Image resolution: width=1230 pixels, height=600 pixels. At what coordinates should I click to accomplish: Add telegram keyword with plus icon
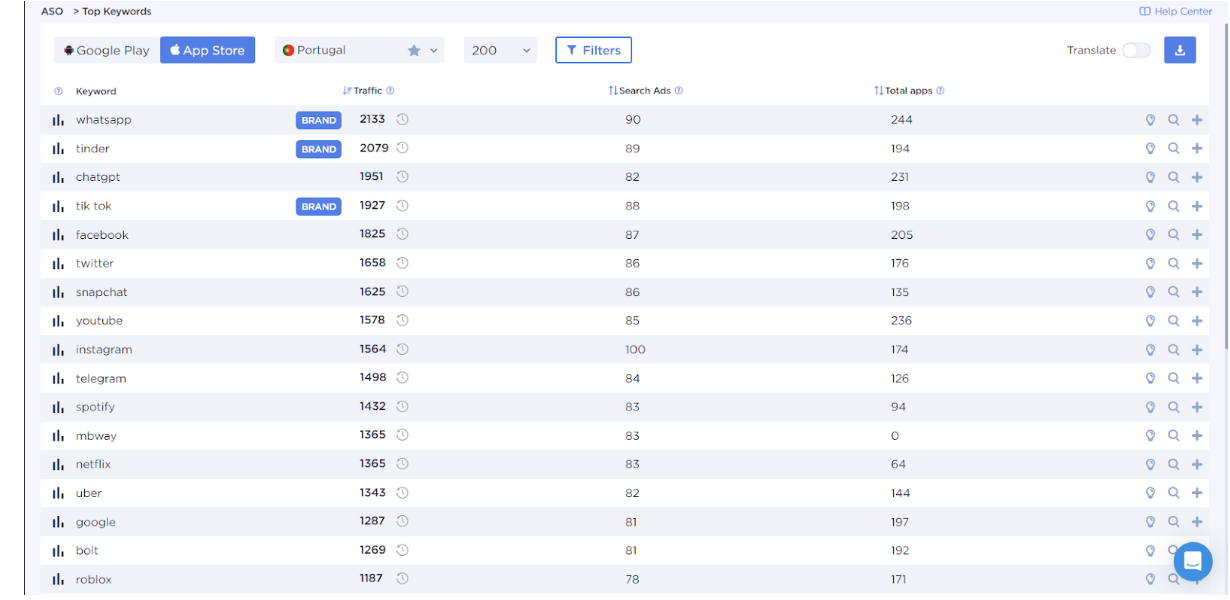click(x=1197, y=379)
